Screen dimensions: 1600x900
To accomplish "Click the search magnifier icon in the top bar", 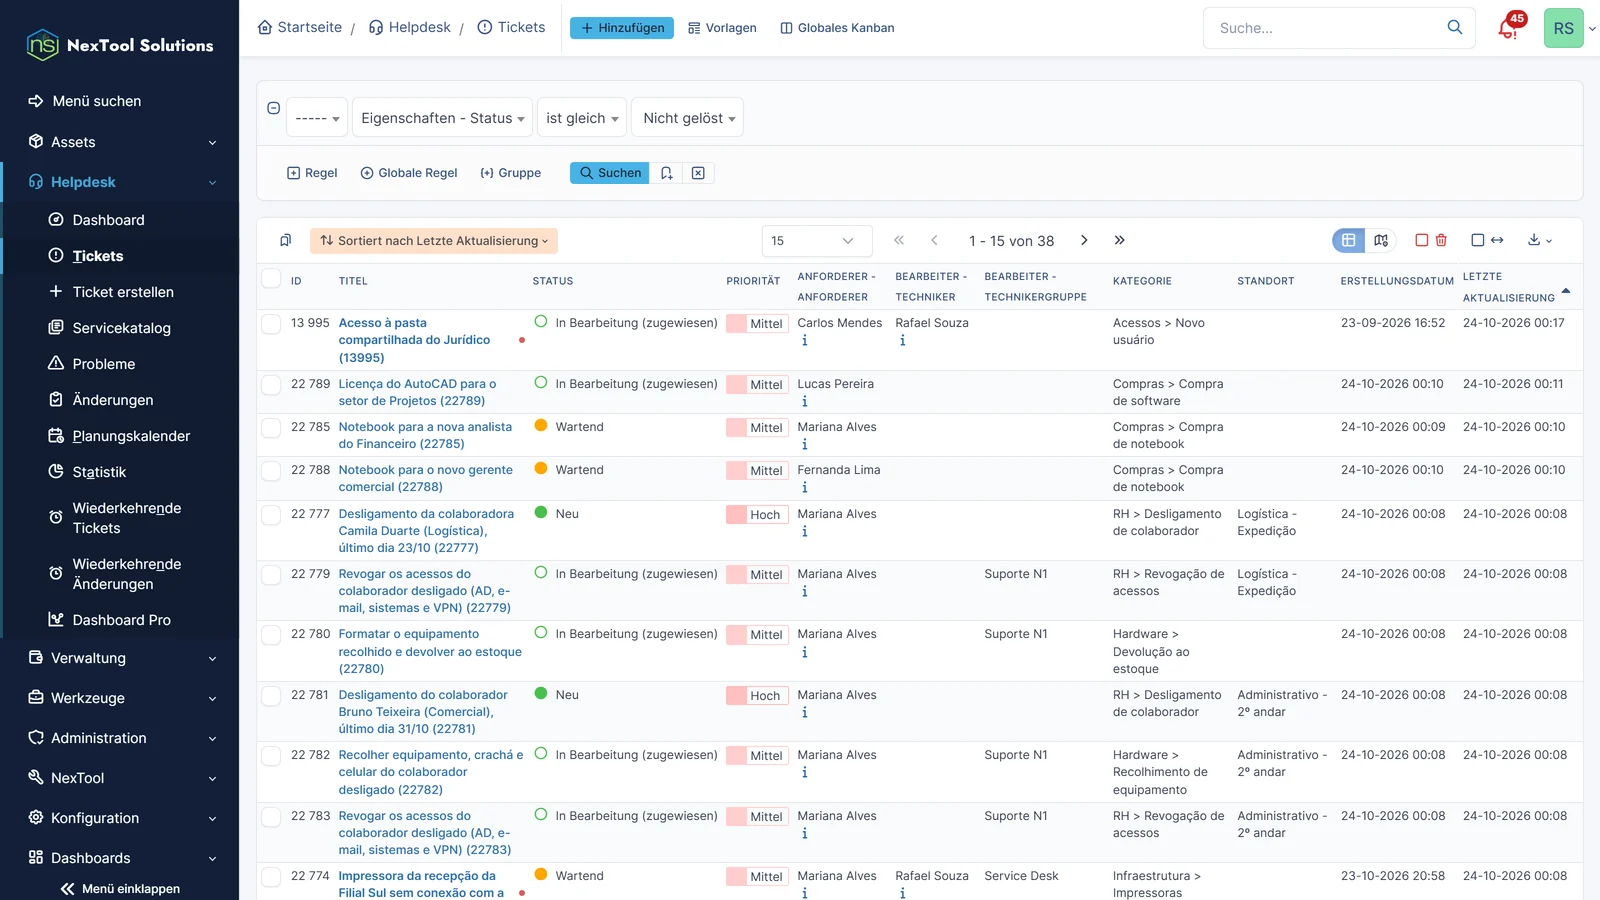I will [x=1455, y=27].
